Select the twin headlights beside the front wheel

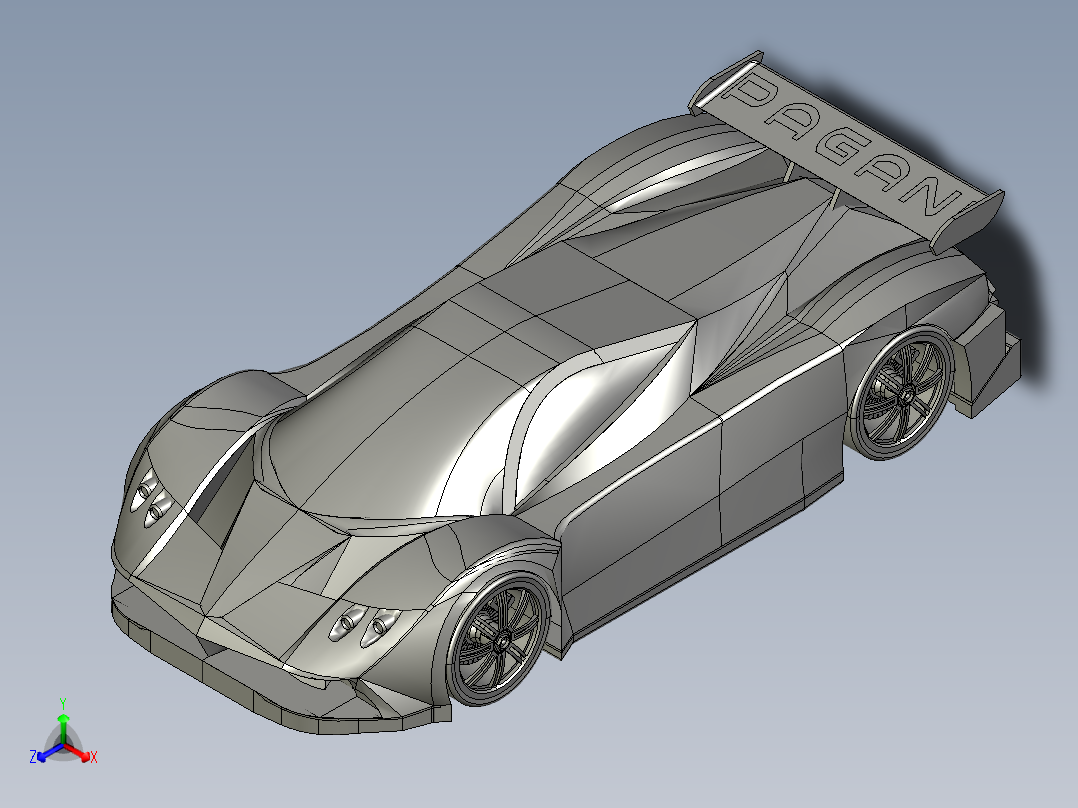click(x=365, y=626)
